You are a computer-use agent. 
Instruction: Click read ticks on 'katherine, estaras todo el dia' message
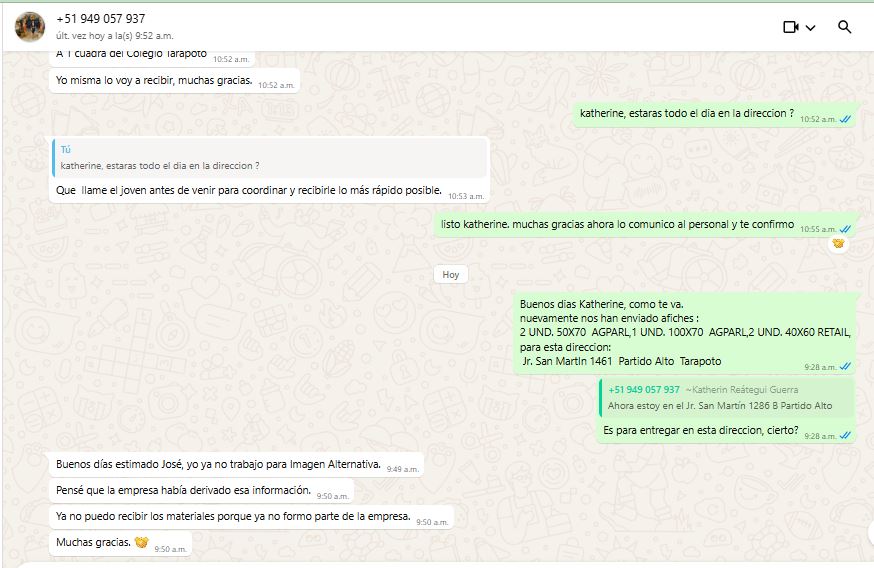(846, 119)
